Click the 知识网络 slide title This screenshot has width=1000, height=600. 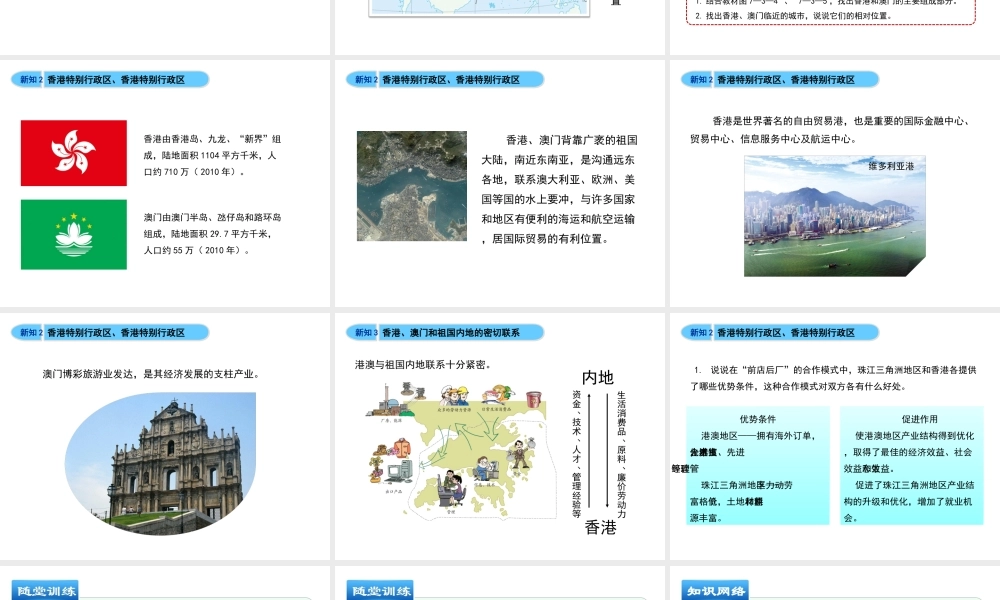(x=716, y=591)
